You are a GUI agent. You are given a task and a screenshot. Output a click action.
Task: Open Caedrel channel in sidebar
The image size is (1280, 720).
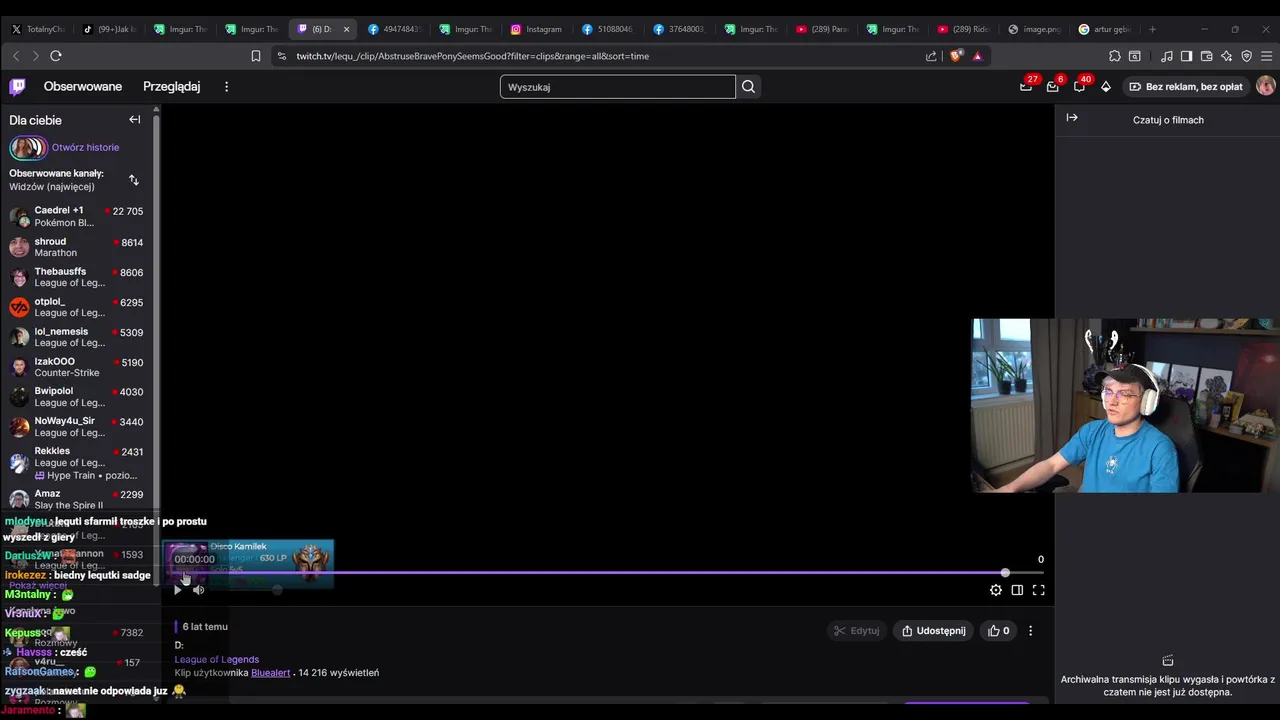tap(77, 217)
